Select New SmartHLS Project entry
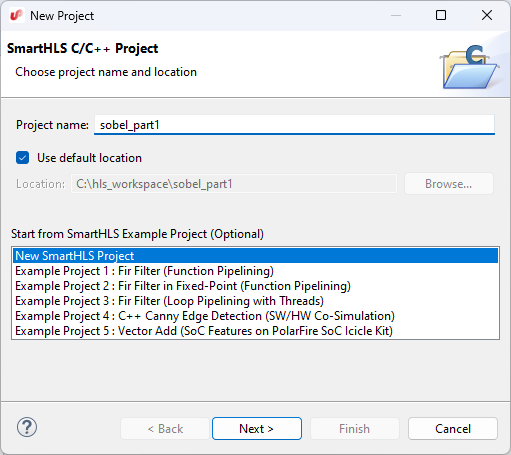The width and height of the screenshot is (511, 455). pyautogui.click(x=255, y=256)
